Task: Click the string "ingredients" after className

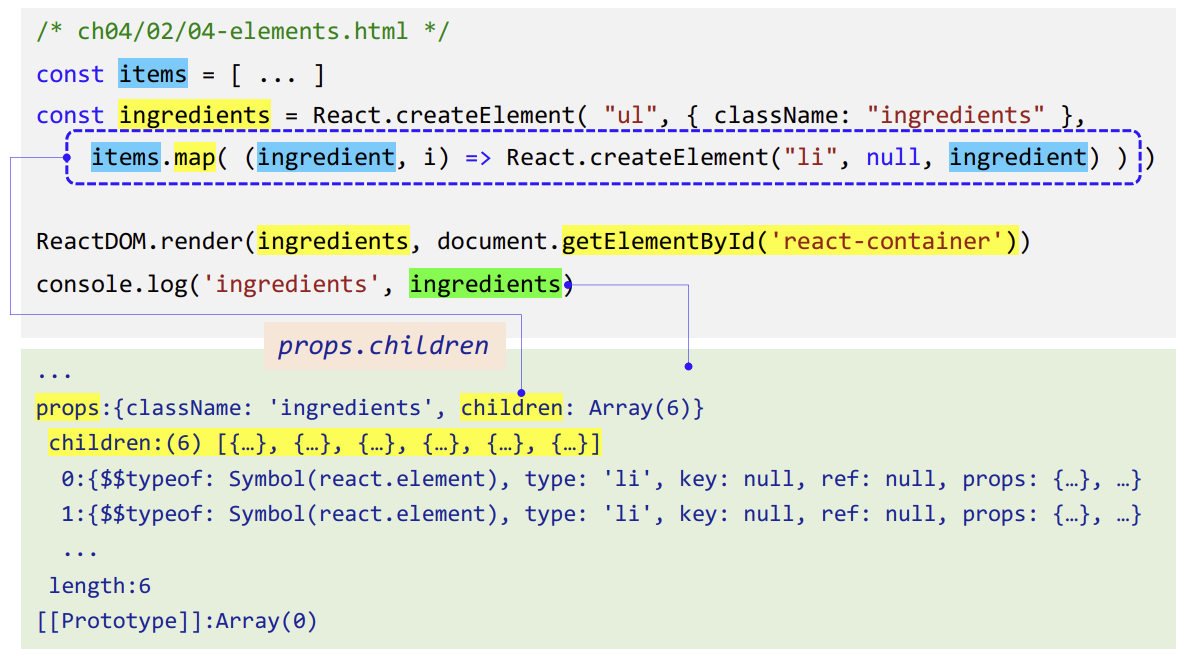Action: coord(955,115)
